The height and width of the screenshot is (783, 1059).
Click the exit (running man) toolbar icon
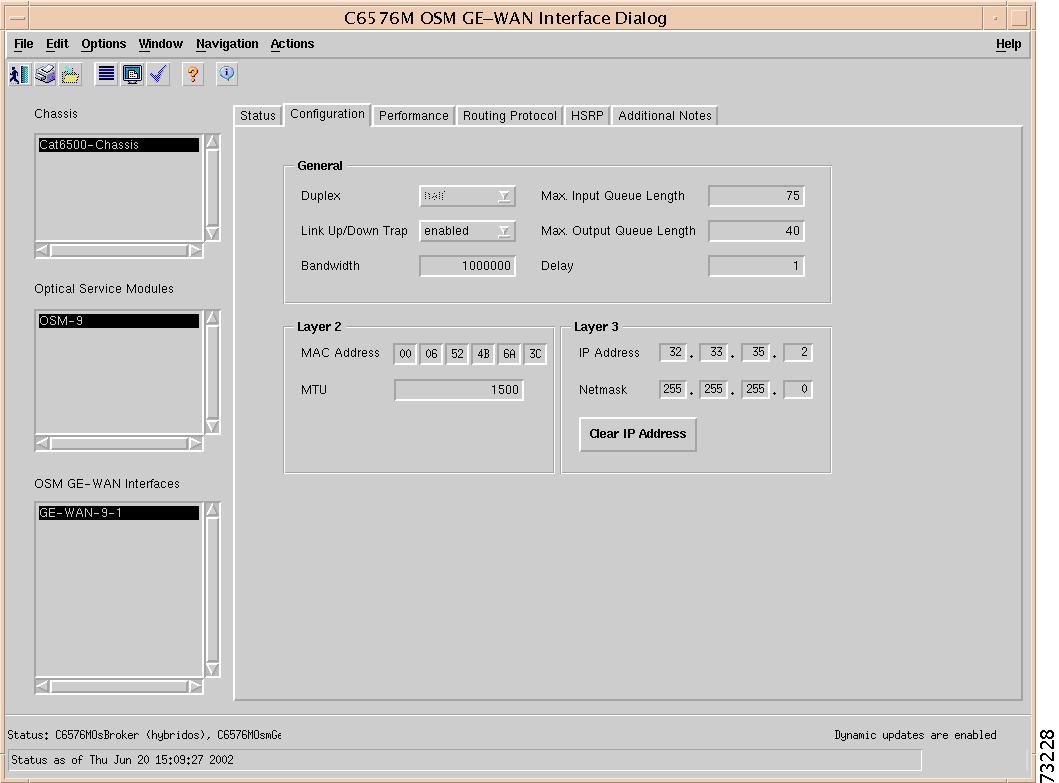click(20, 74)
